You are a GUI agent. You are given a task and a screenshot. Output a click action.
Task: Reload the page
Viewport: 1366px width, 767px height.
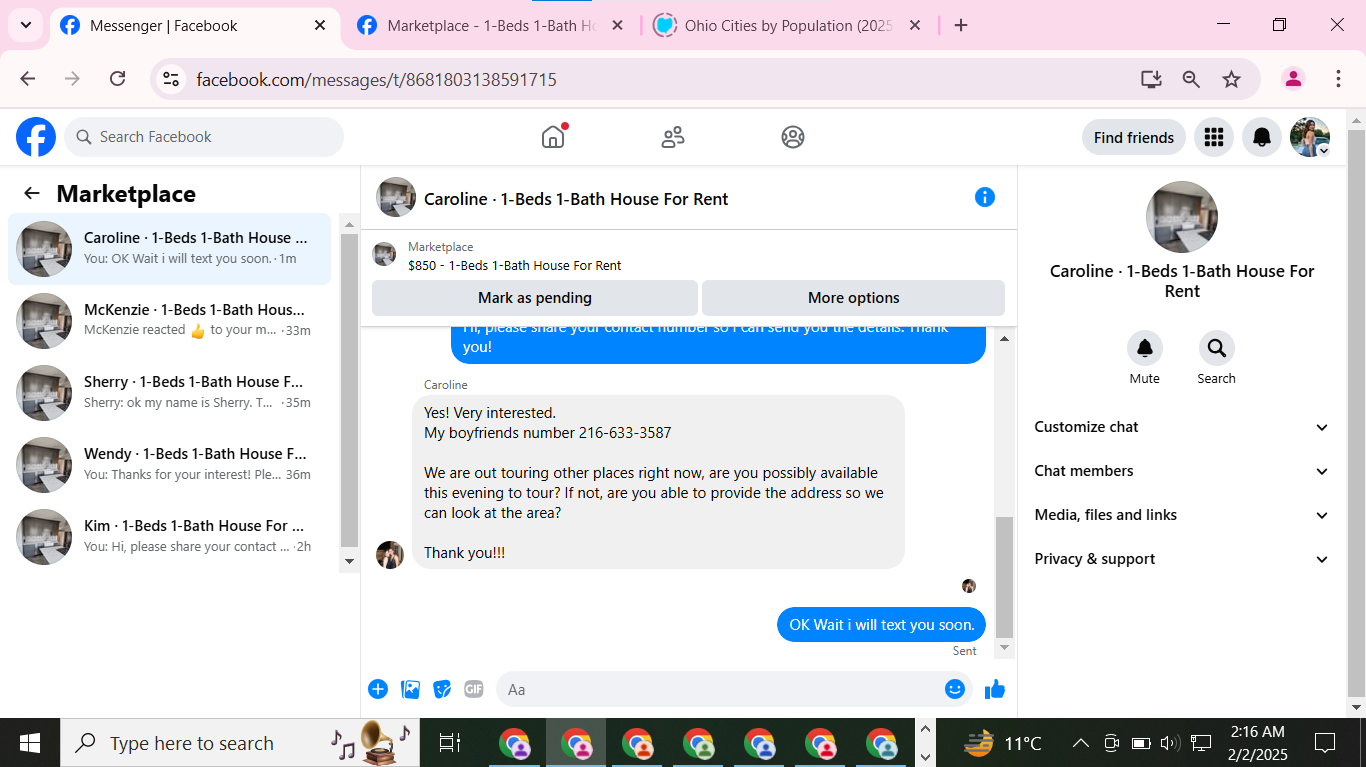pyautogui.click(x=117, y=79)
